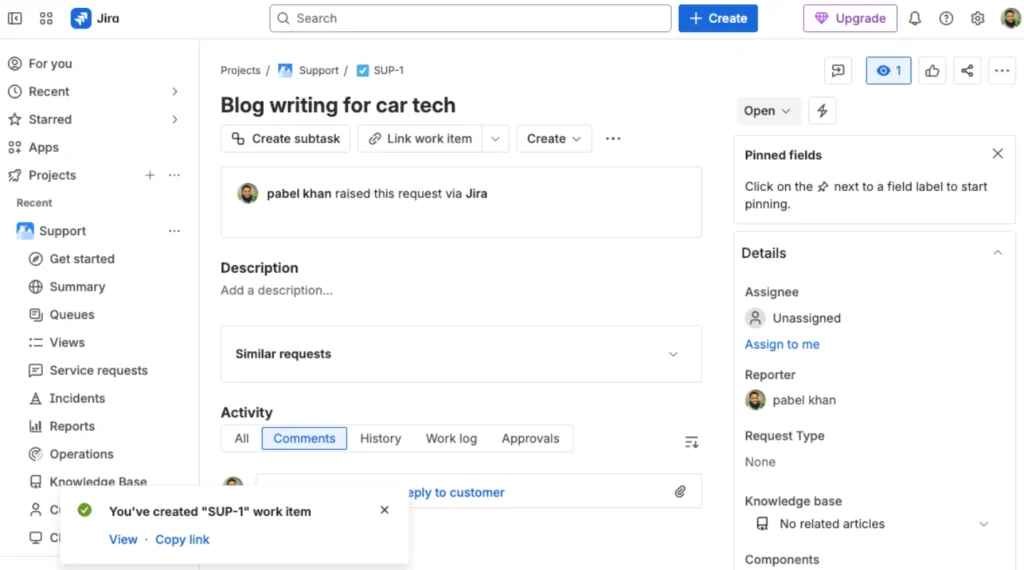Open the app switcher grid
This screenshot has height=570, width=1024.
[x=46, y=18]
